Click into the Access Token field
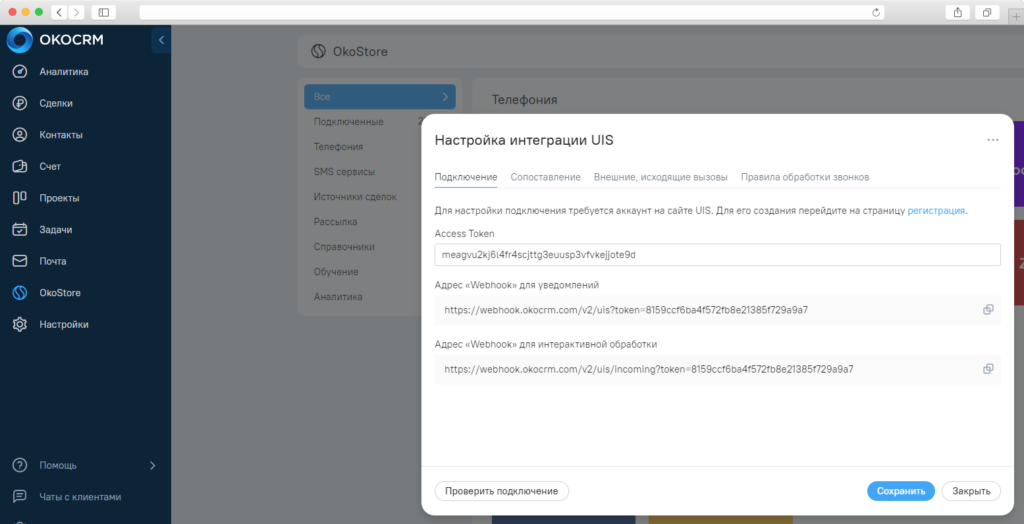This screenshot has height=524, width=1024. [x=717, y=255]
